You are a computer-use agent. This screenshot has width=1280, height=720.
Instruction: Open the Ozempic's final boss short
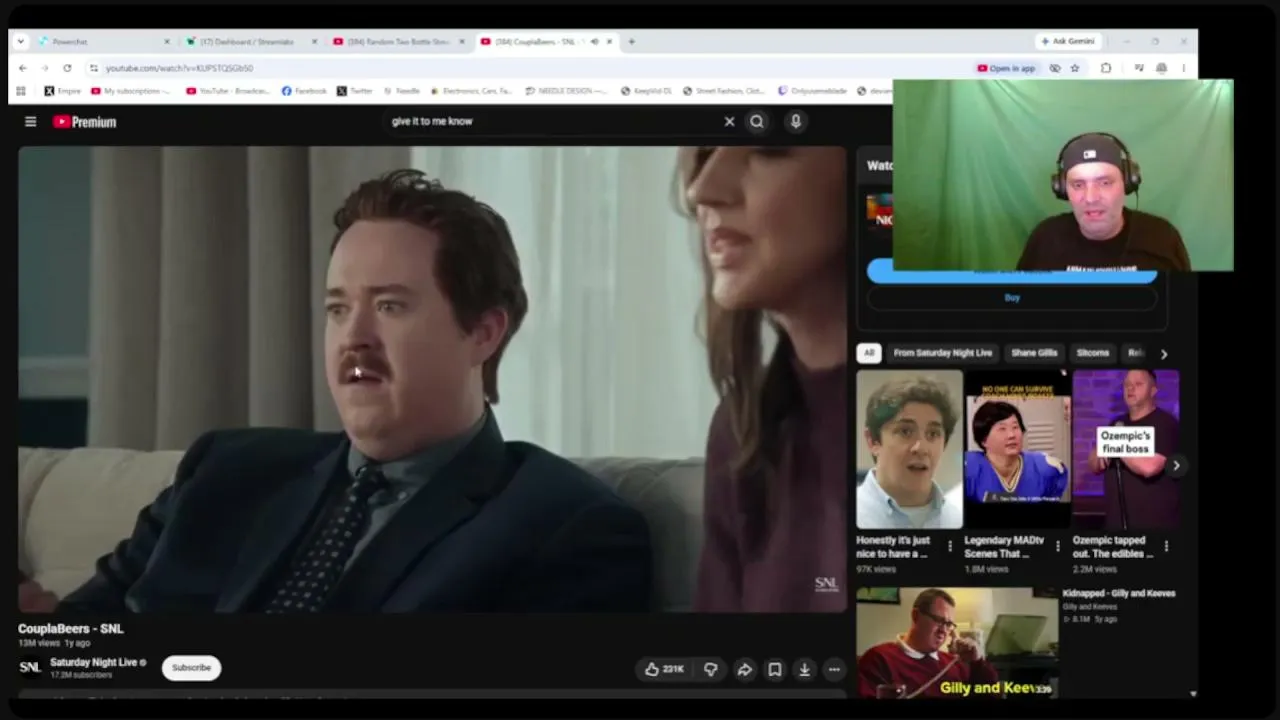[x=1125, y=449]
